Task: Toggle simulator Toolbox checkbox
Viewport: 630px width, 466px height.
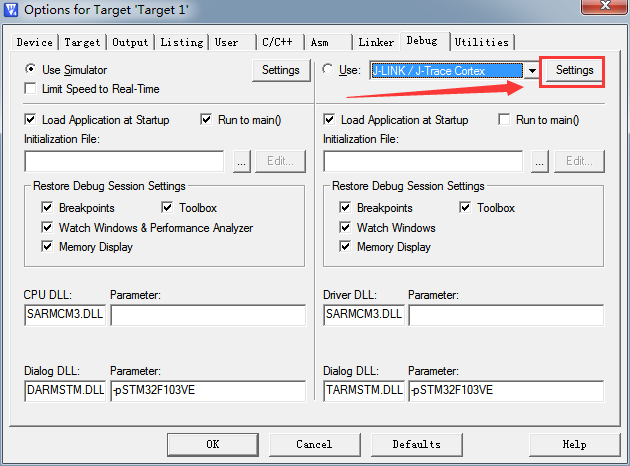Action: 167,207
